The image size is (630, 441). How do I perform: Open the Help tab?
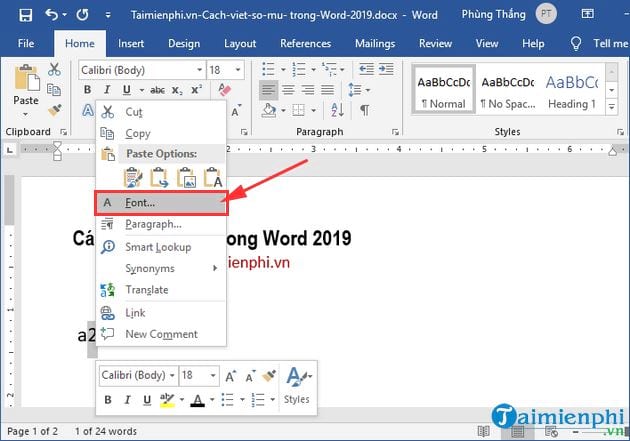click(x=533, y=43)
